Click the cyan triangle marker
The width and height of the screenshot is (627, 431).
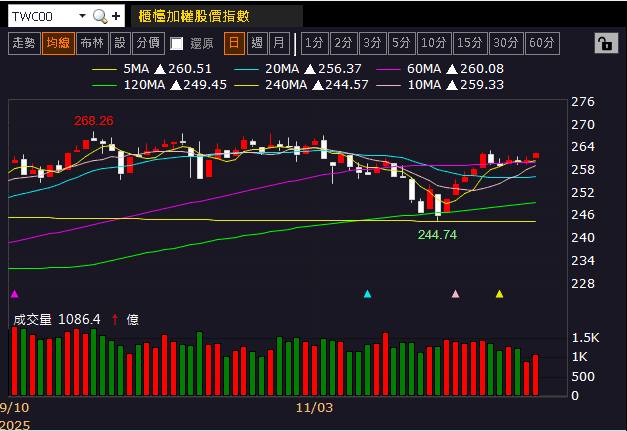point(367,294)
